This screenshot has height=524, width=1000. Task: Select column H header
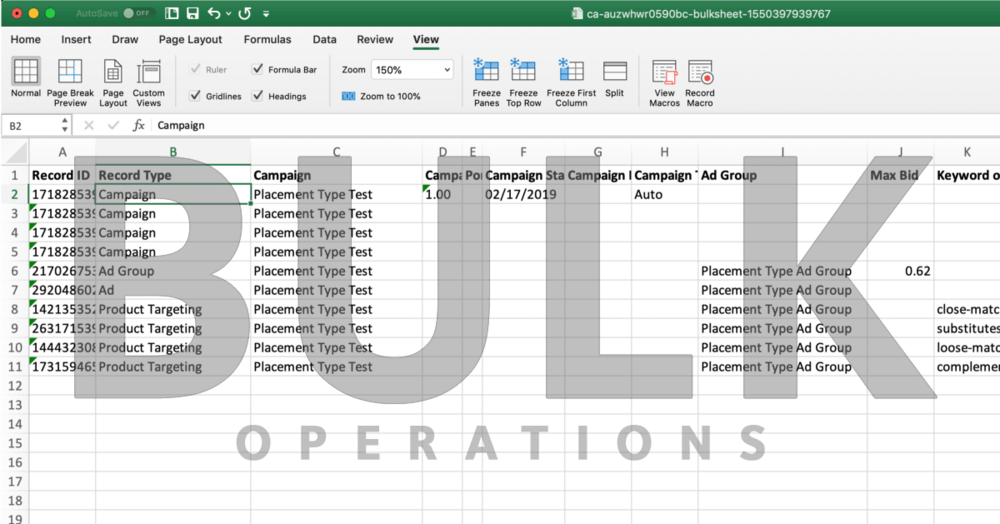[665, 152]
